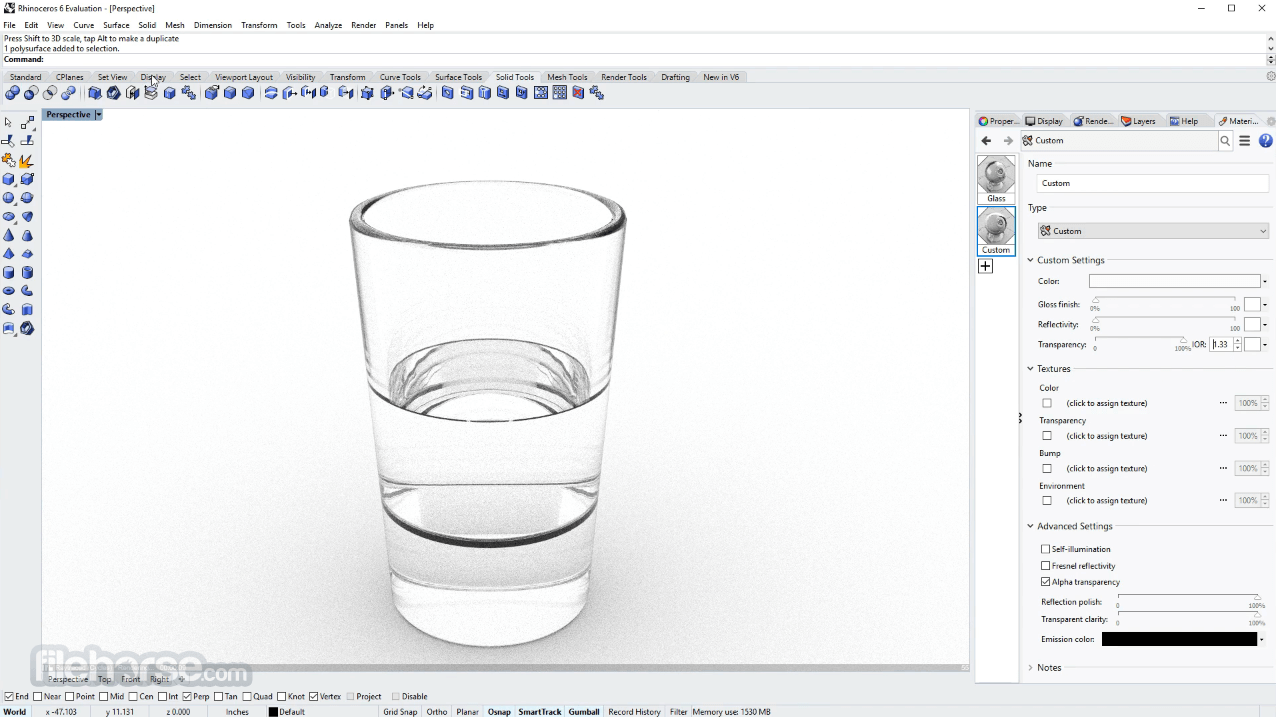The image size is (1276, 717).
Task: Open the Render menu
Action: [x=364, y=25]
